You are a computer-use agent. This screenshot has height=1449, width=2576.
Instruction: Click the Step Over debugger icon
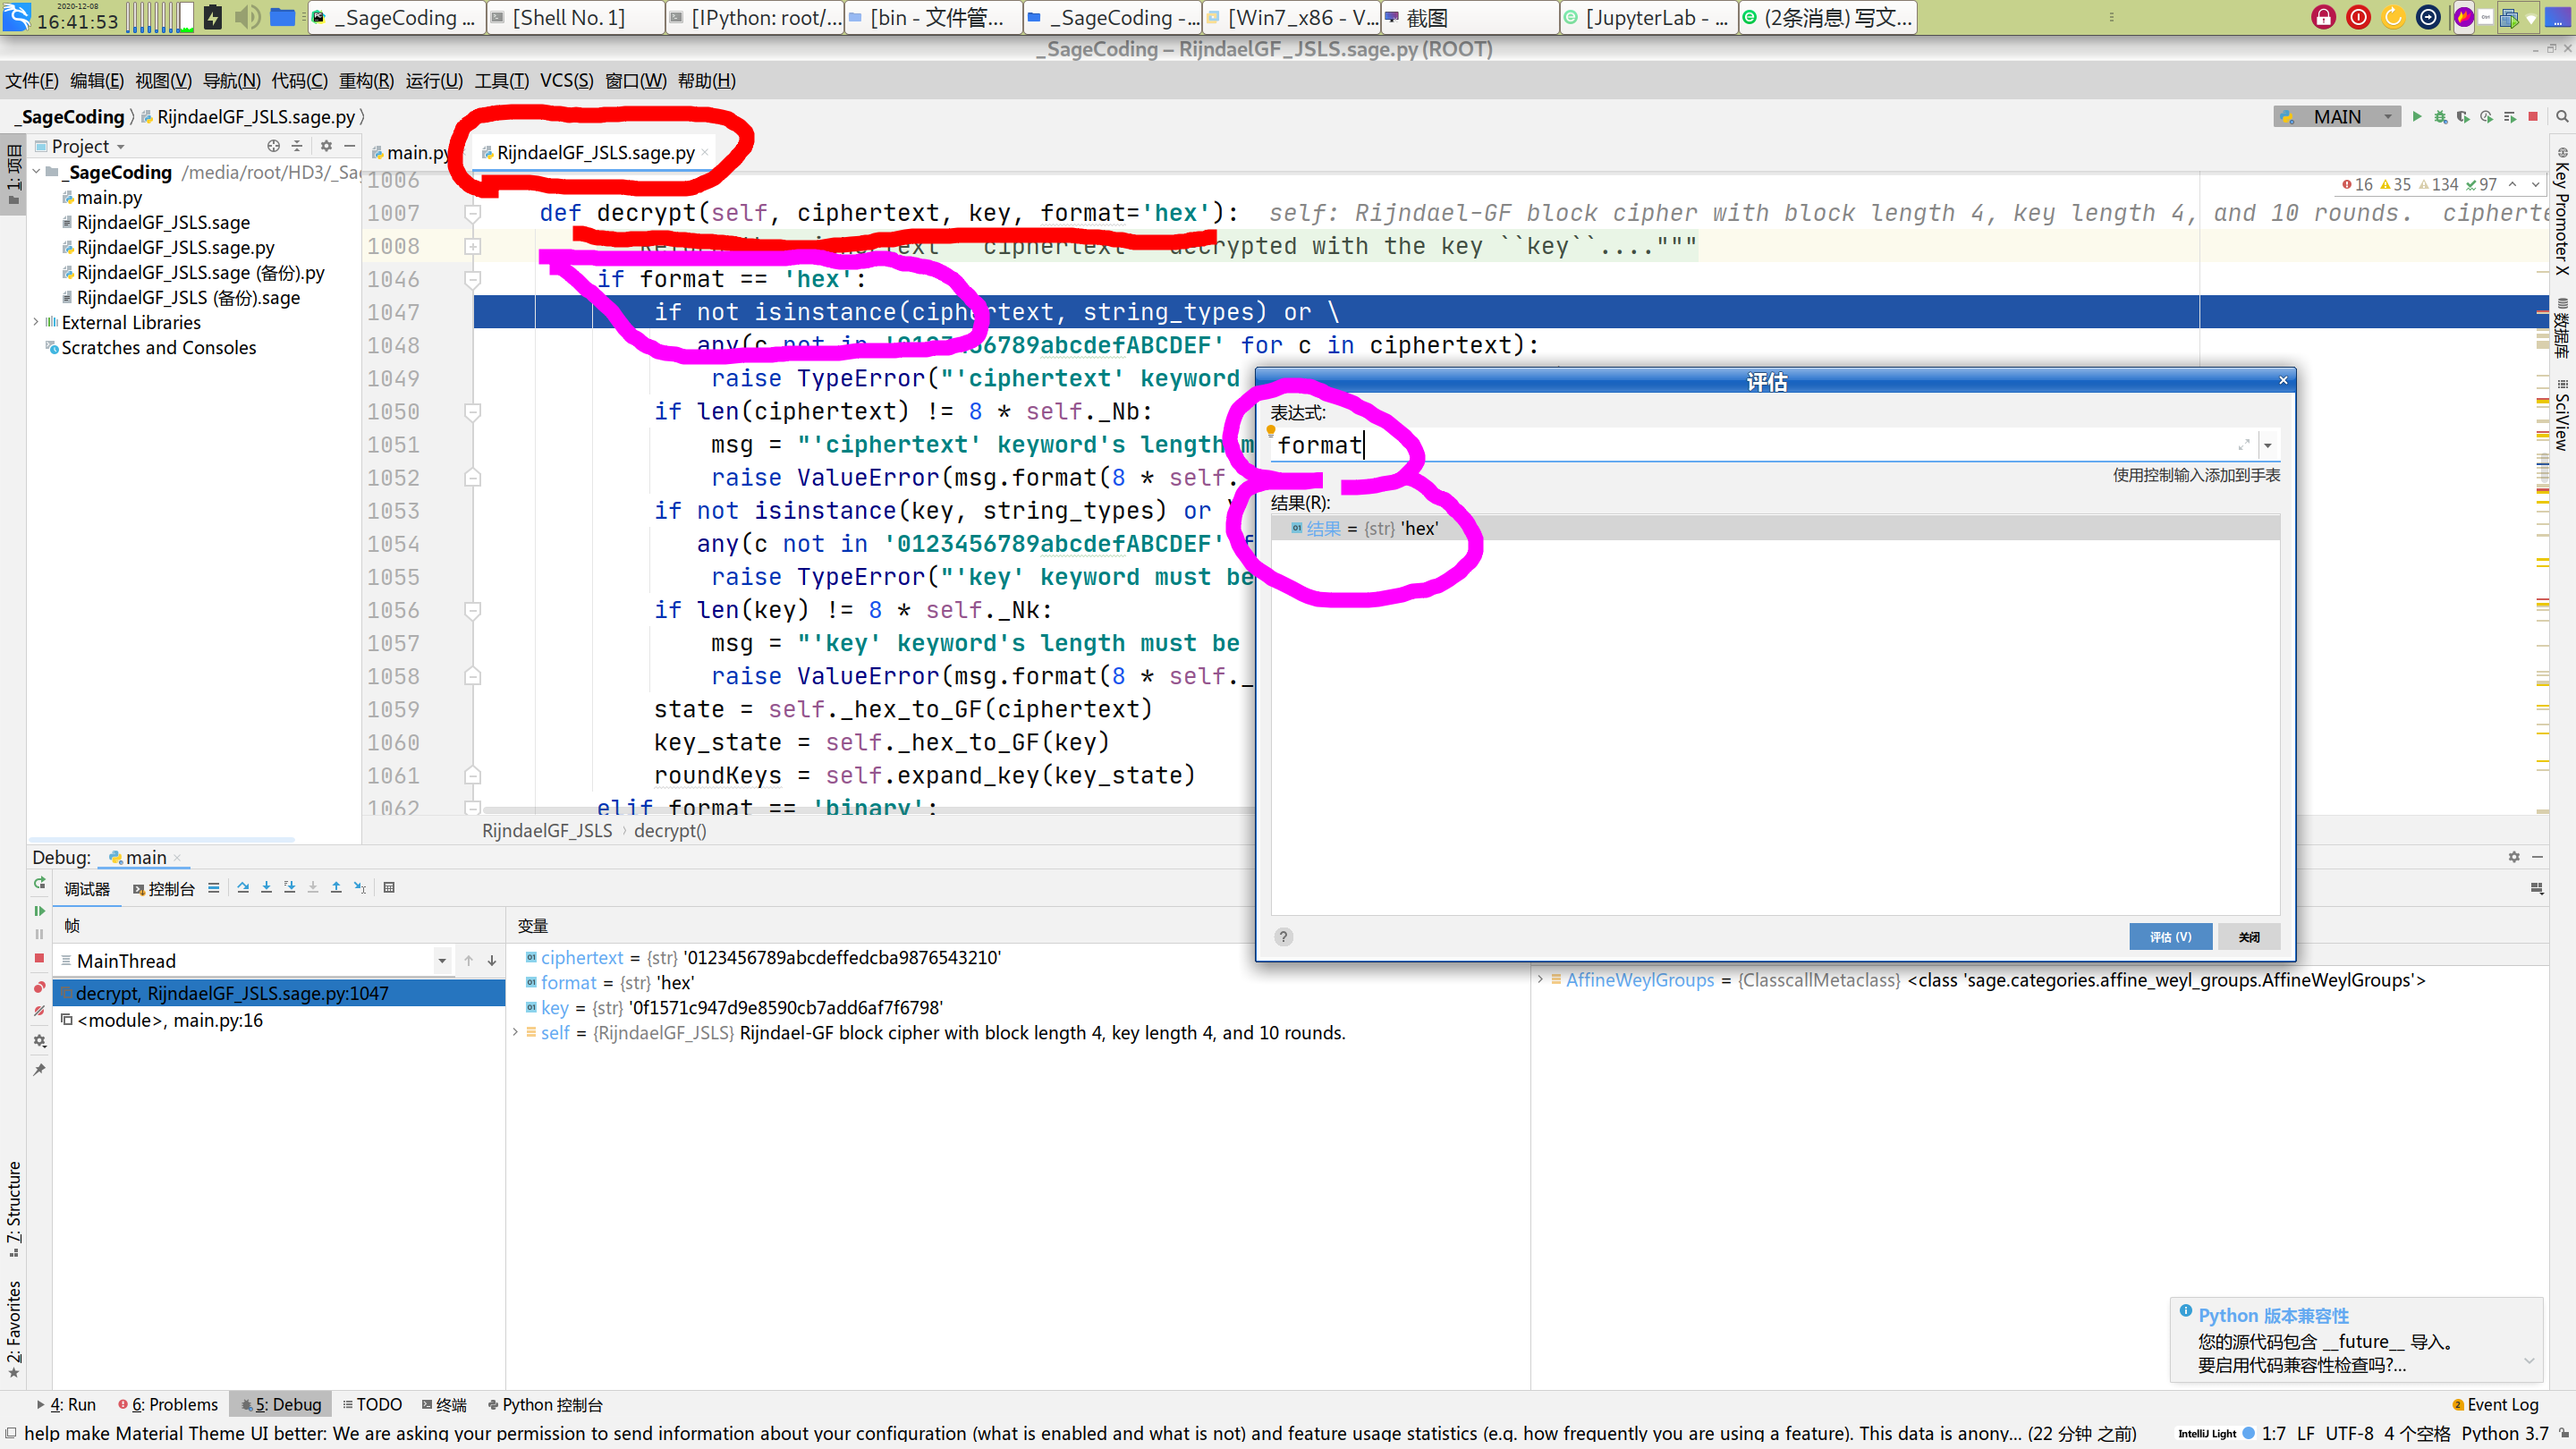point(243,888)
